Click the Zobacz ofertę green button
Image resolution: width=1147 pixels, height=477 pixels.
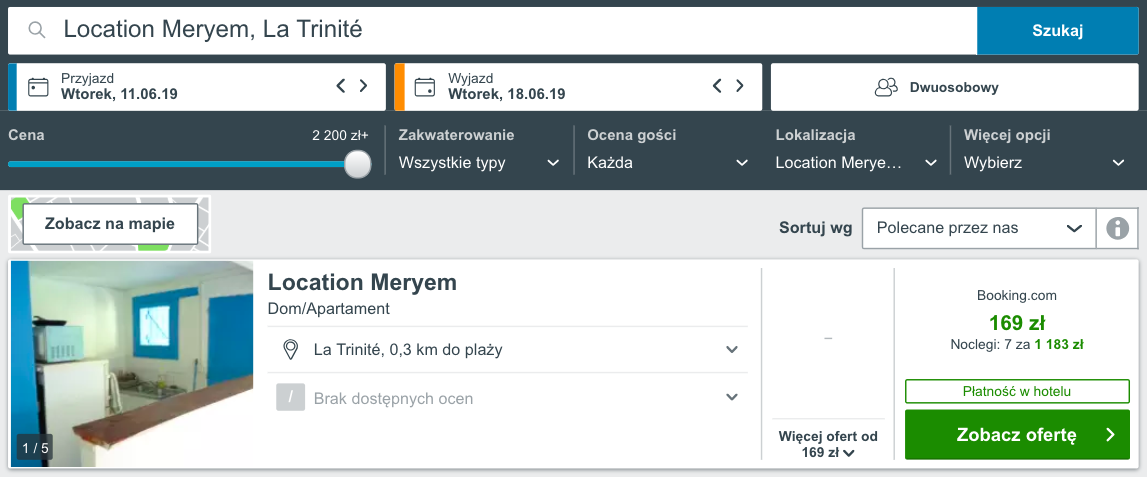pyautogui.click(x=1018, y=435)
